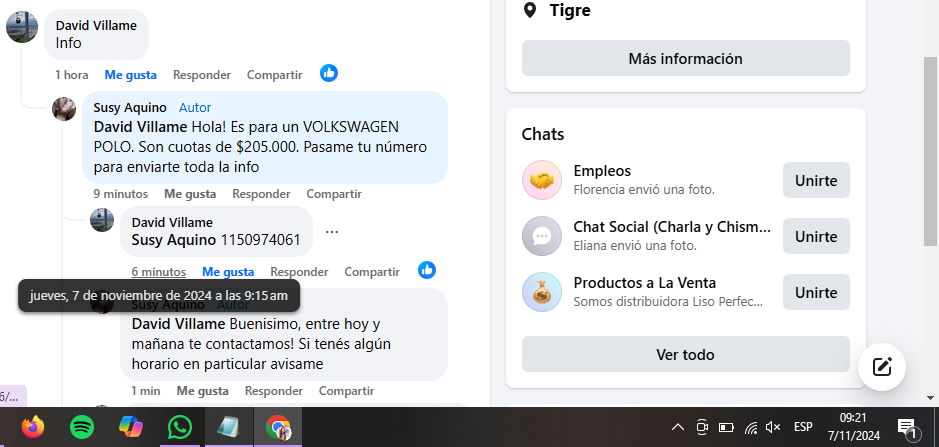
Task: Open battery status in system tray
Action: (x=726, y=427)
